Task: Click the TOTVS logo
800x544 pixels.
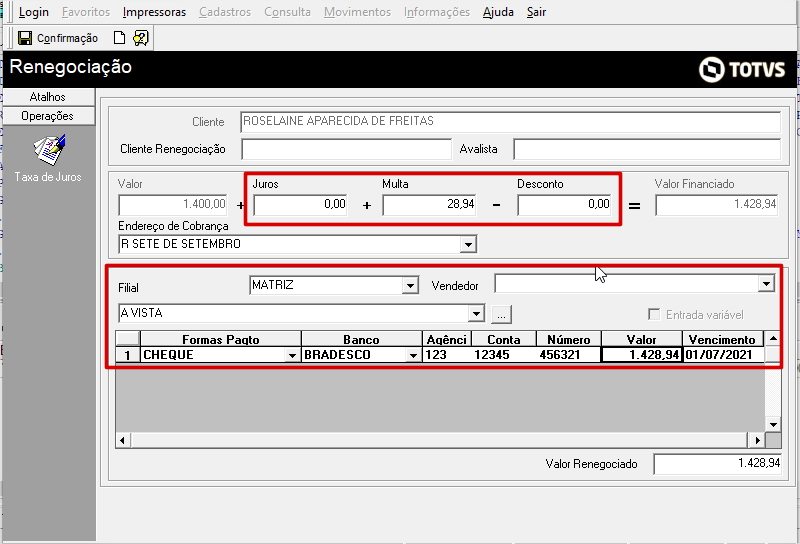Action: [x=742, y=69]
